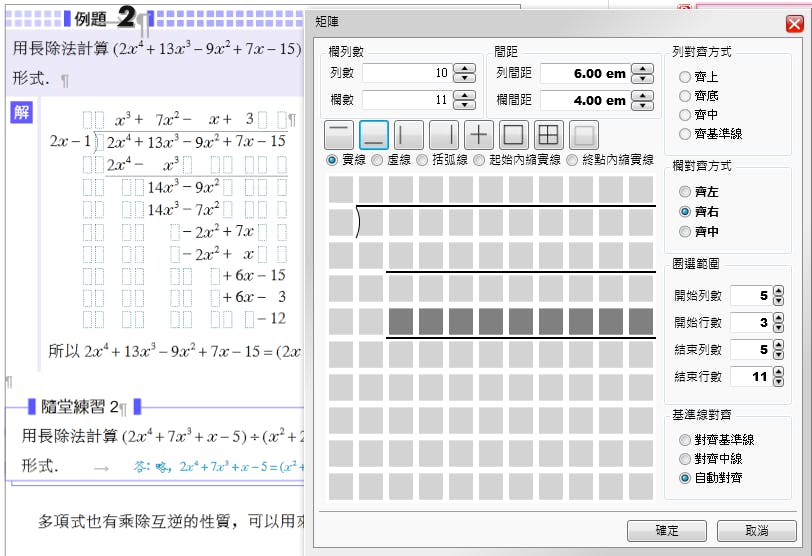Click the clear borders icon
This screenshot has width=812, height=556.
coord(584,135)
